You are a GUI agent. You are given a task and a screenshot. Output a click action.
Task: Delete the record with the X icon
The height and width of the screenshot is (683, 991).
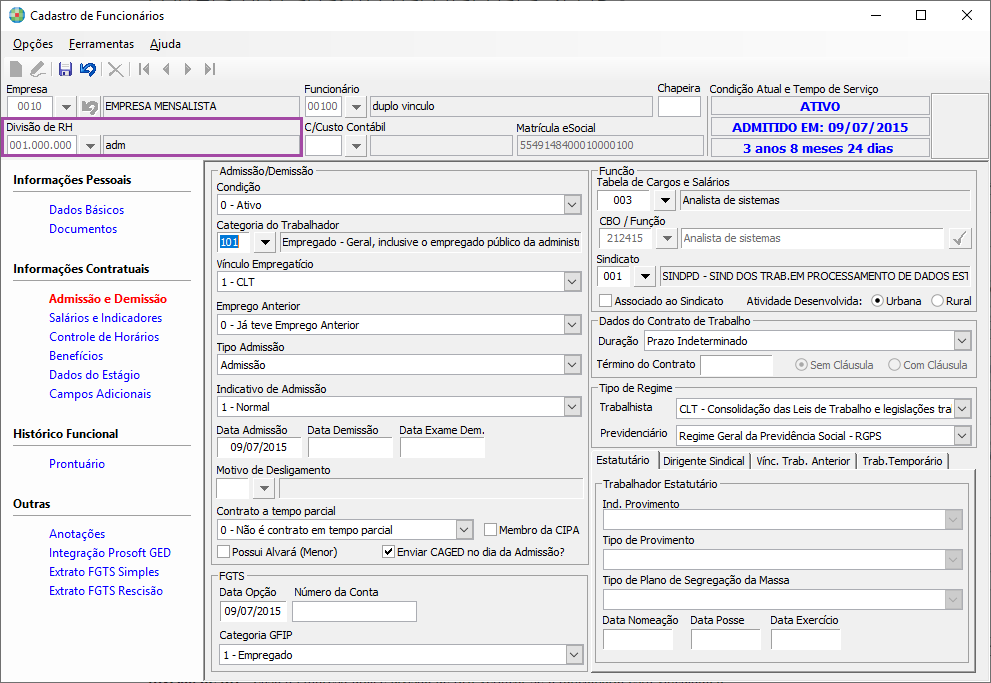pos(116,69)
